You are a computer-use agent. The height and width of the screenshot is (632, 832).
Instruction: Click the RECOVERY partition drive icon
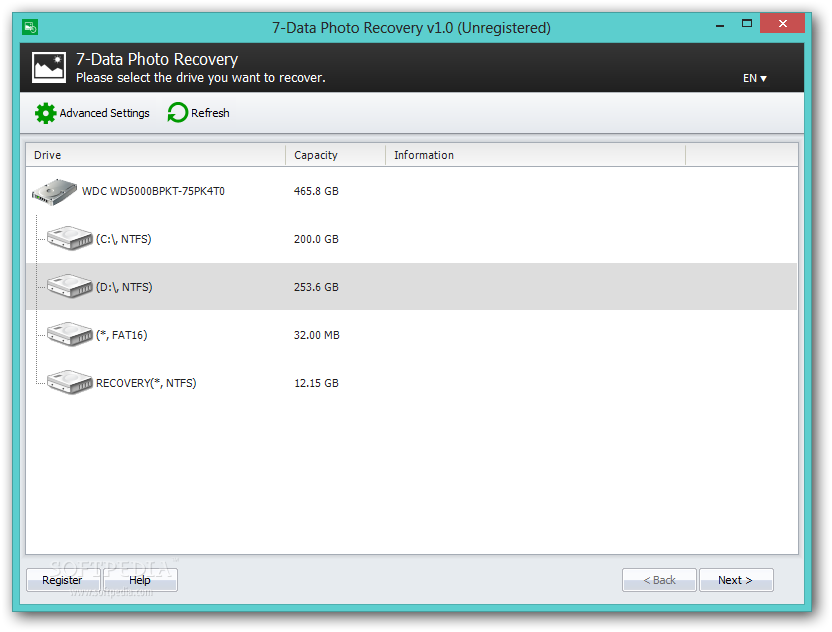click(x=70, y=382)
